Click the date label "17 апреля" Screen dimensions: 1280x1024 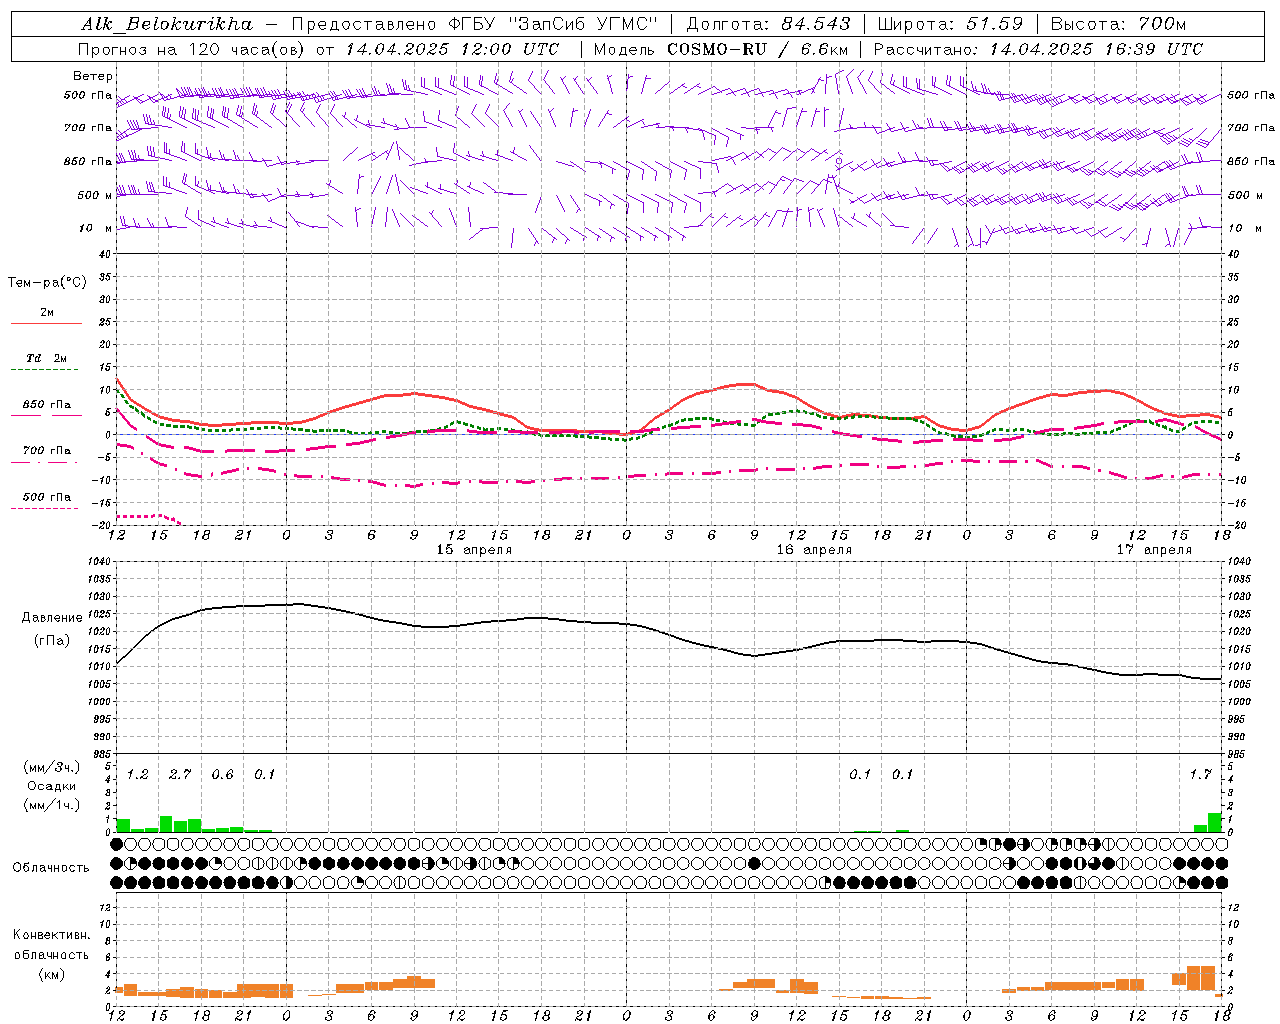1154,550
